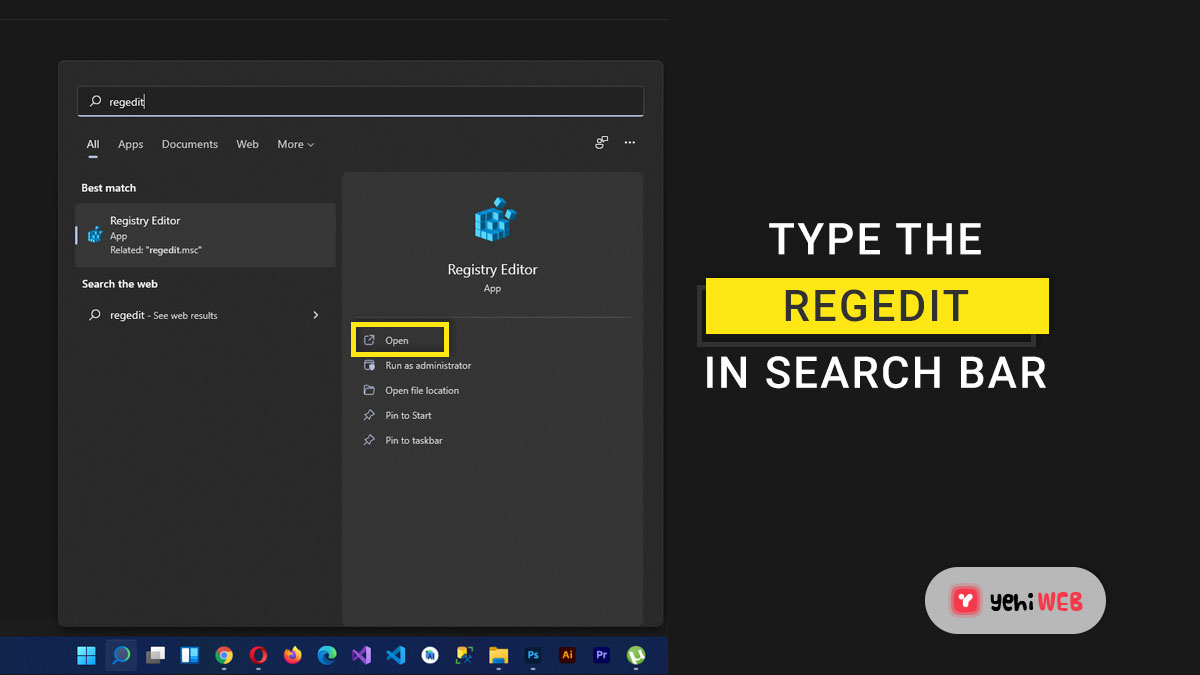Launch Google Chrome from the taskbar
Image resolution: width=1200 pixels, height=675 pixels.
click(x=224, y=656)
